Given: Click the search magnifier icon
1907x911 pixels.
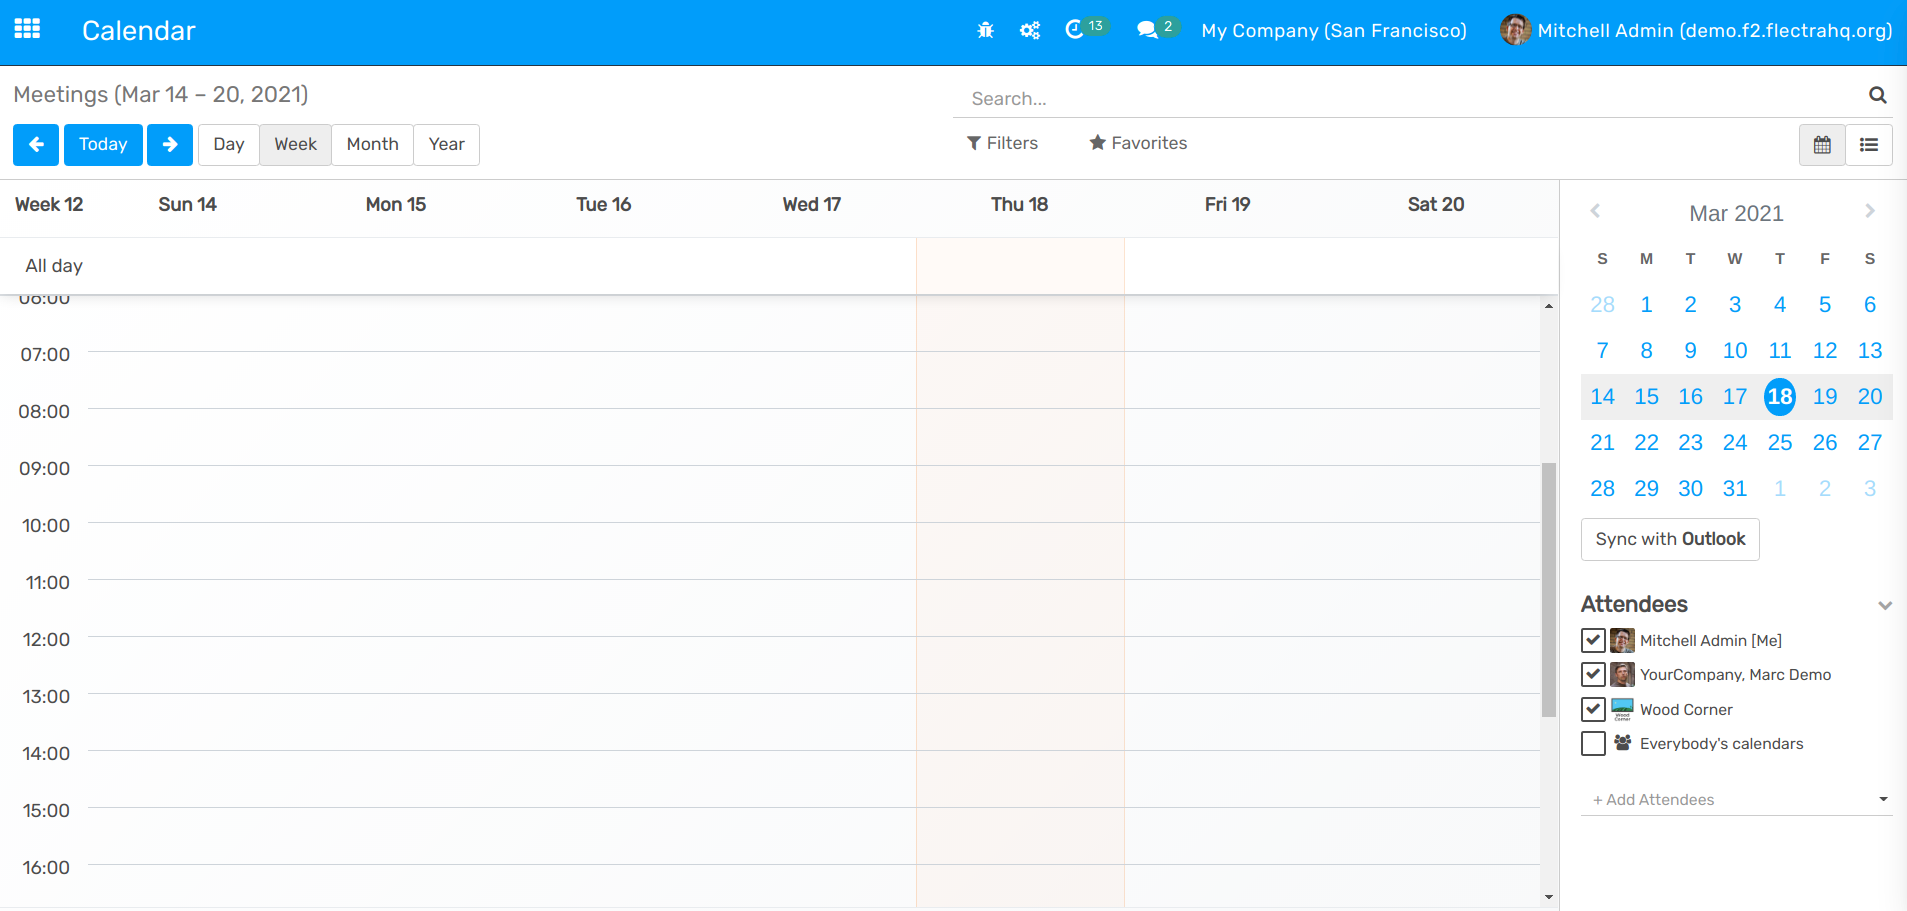Looking at the screenshot, I should 1876,97.
